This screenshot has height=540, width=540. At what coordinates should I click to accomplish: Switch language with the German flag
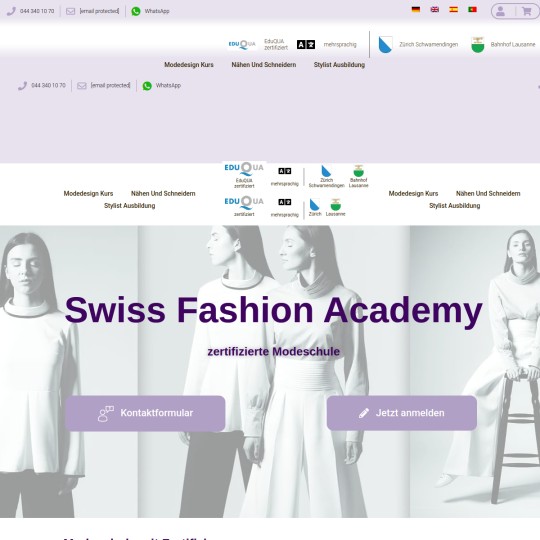(416, 9)
